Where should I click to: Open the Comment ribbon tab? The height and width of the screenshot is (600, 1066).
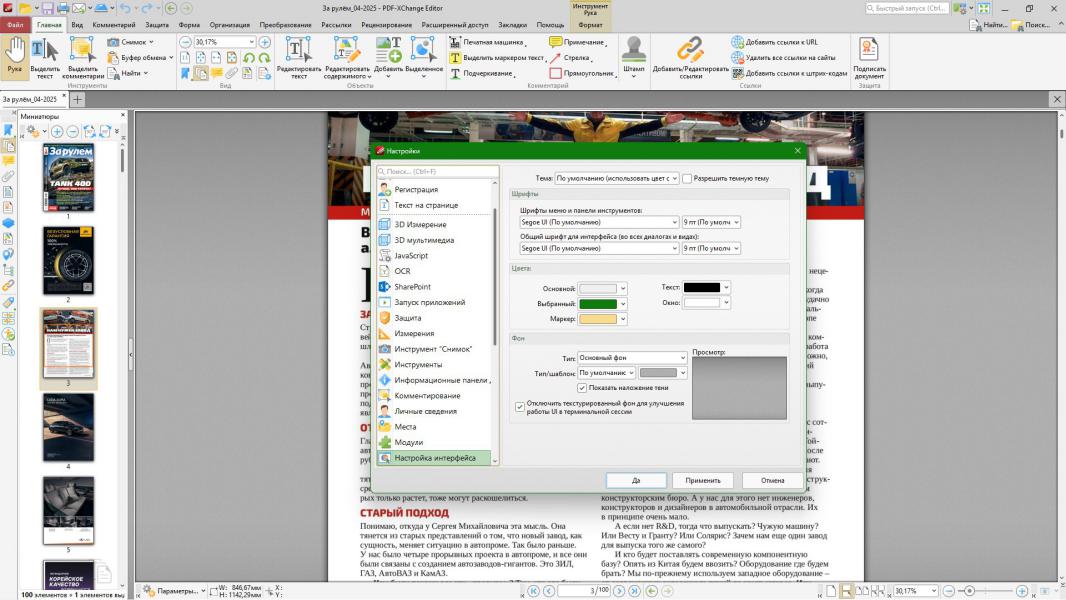click(114, 24)
